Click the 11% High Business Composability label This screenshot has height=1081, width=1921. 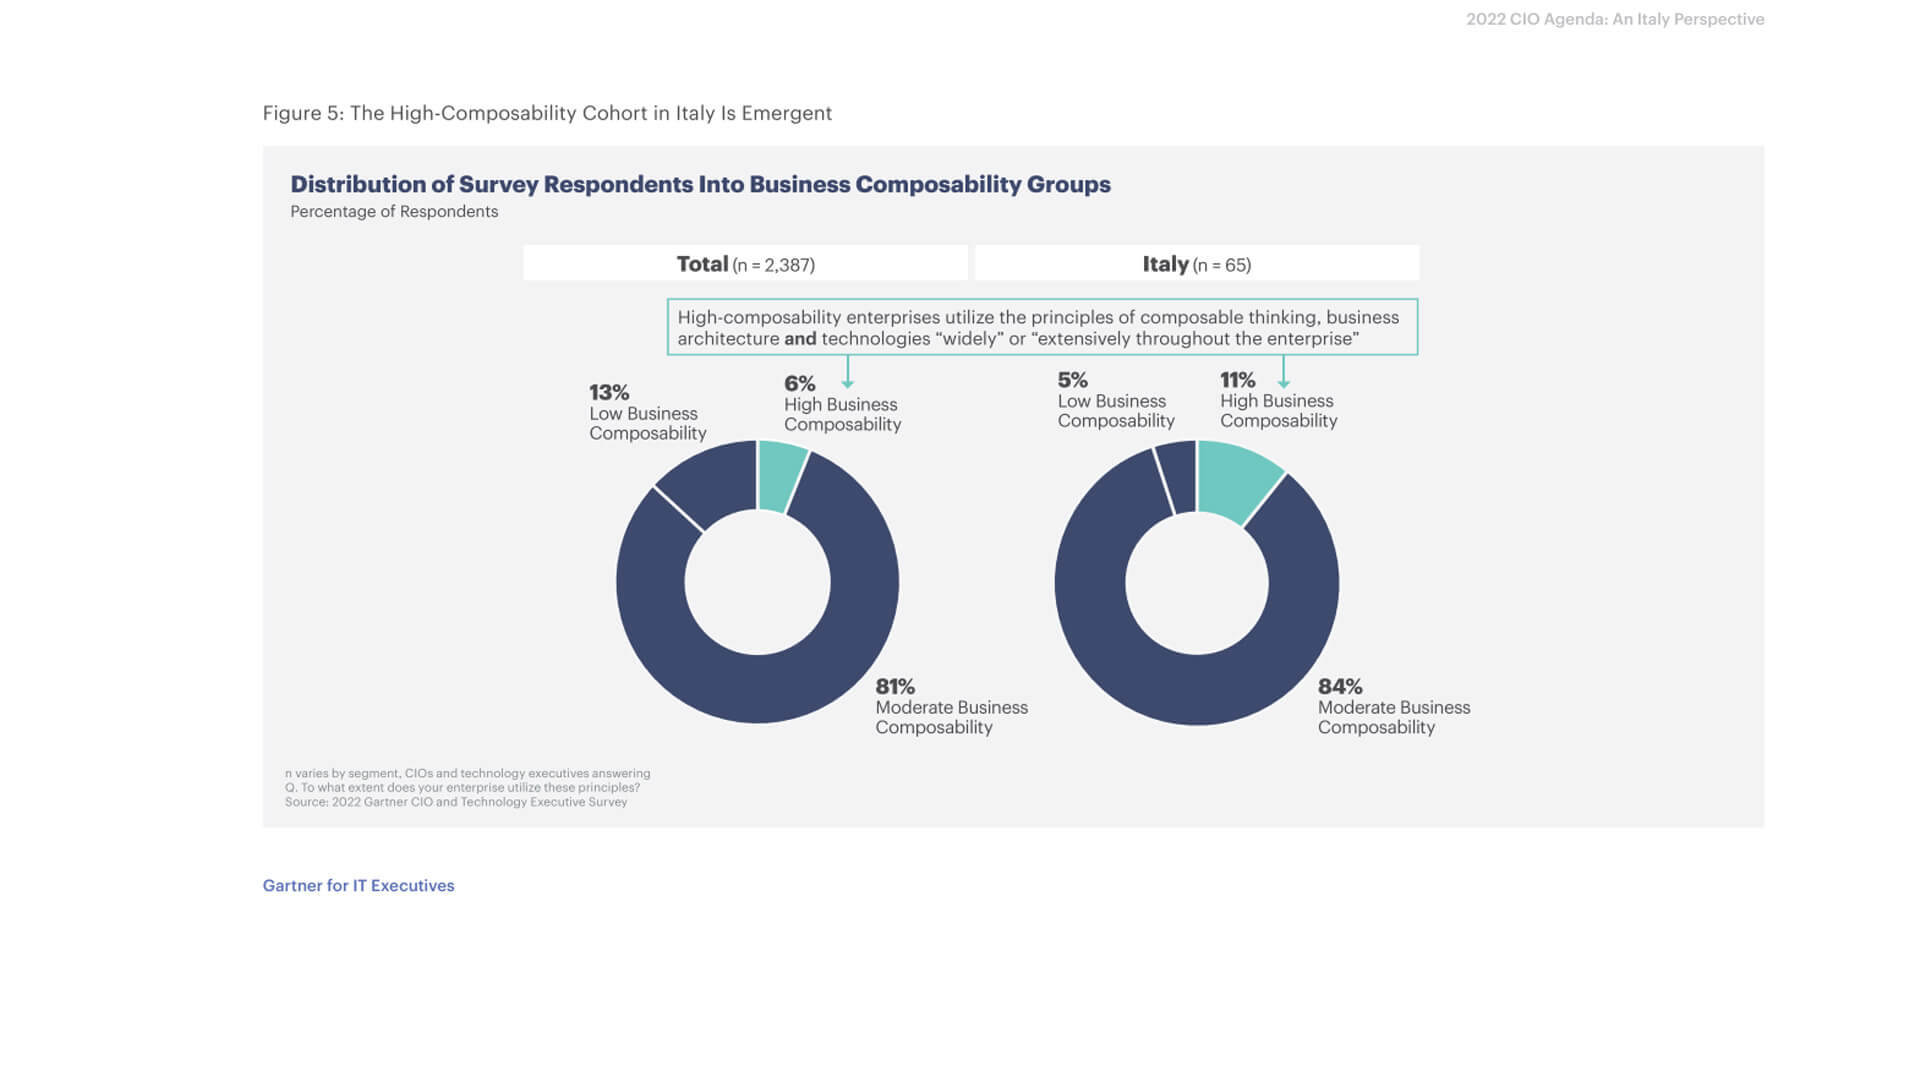(x=1277, y=401)
